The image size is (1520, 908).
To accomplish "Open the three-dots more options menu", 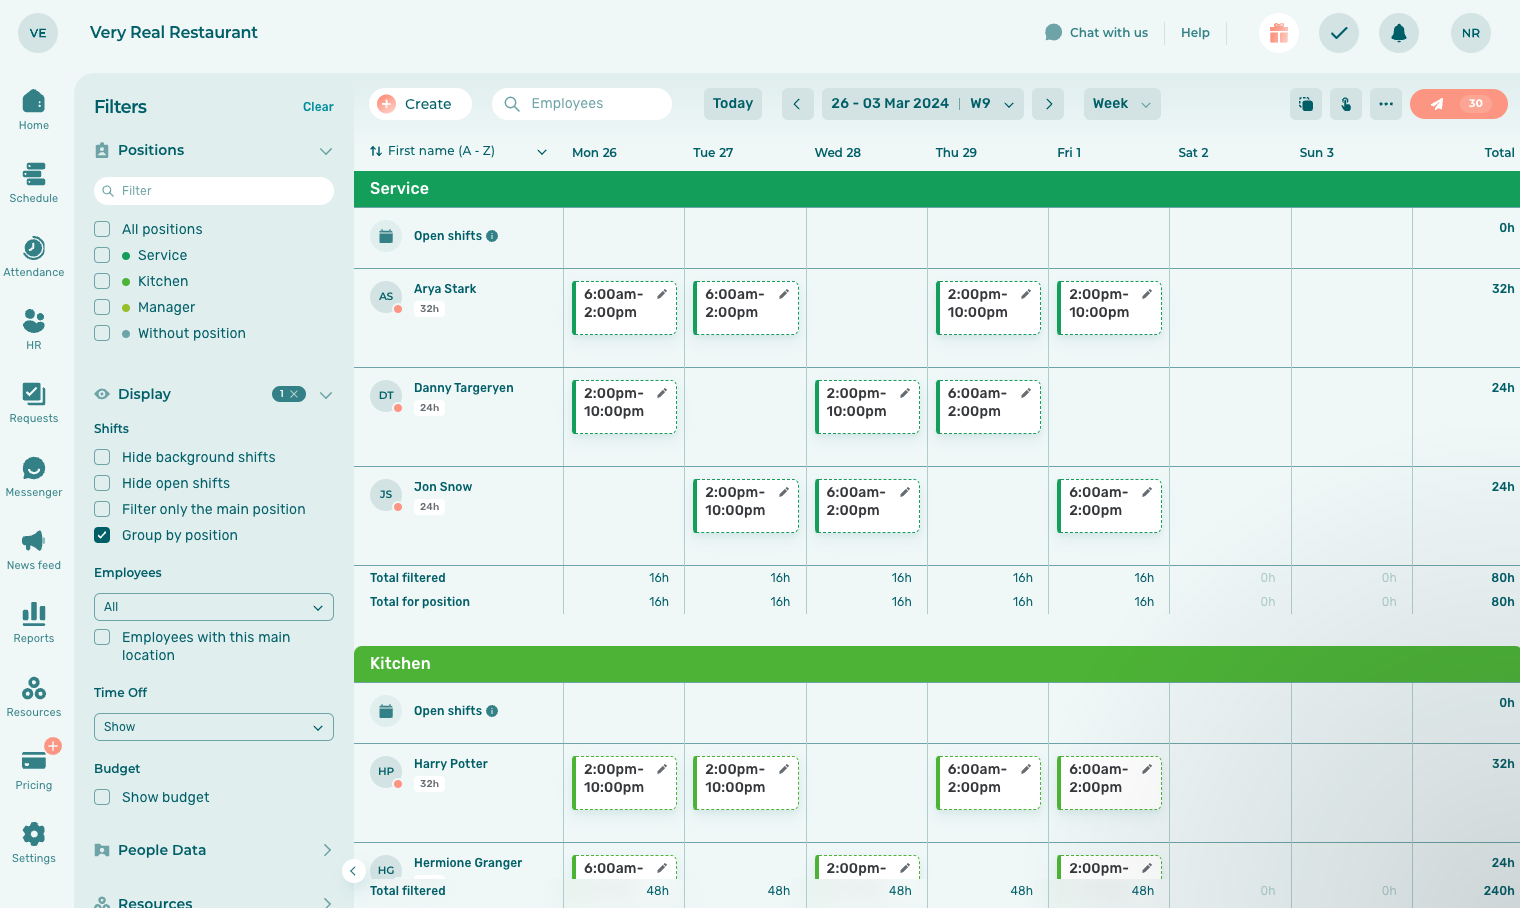I will pyautogui.click(x=1385, y=104).
